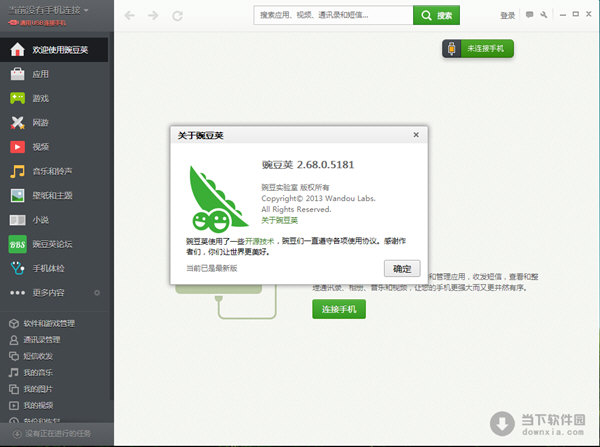The width and height of the screenshot is (600, 447).
Task: Click 确定 in the about dialog
Action: pos(402,269)
